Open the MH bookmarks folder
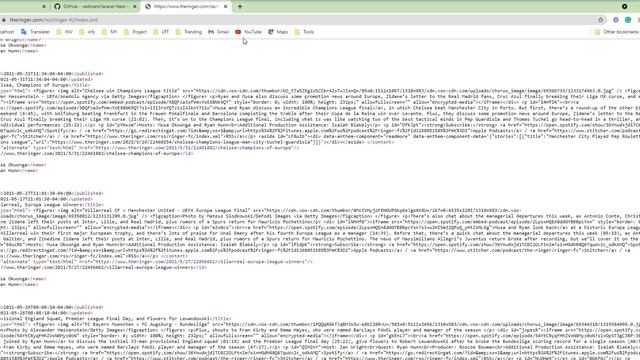This screenshot has width=640, height=360. [109, 32]
